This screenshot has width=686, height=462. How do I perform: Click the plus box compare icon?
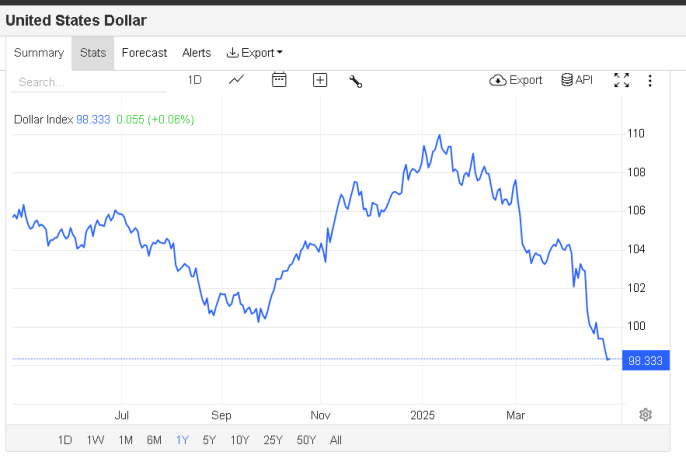coord(320,80)
